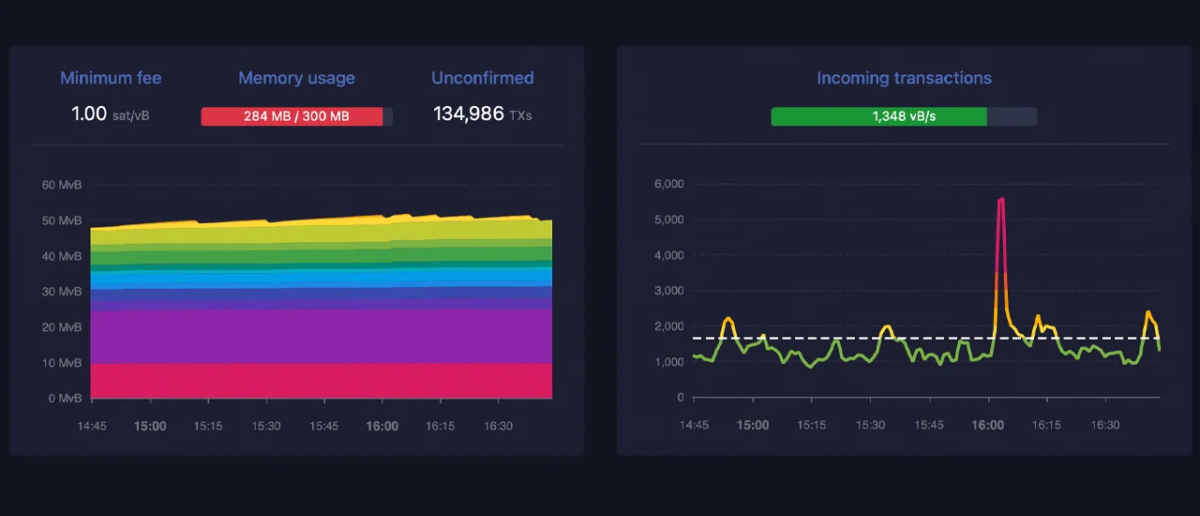Click the 1.00 sat/vB fee value
This screenshot has height=516, width=1200.
110,114
